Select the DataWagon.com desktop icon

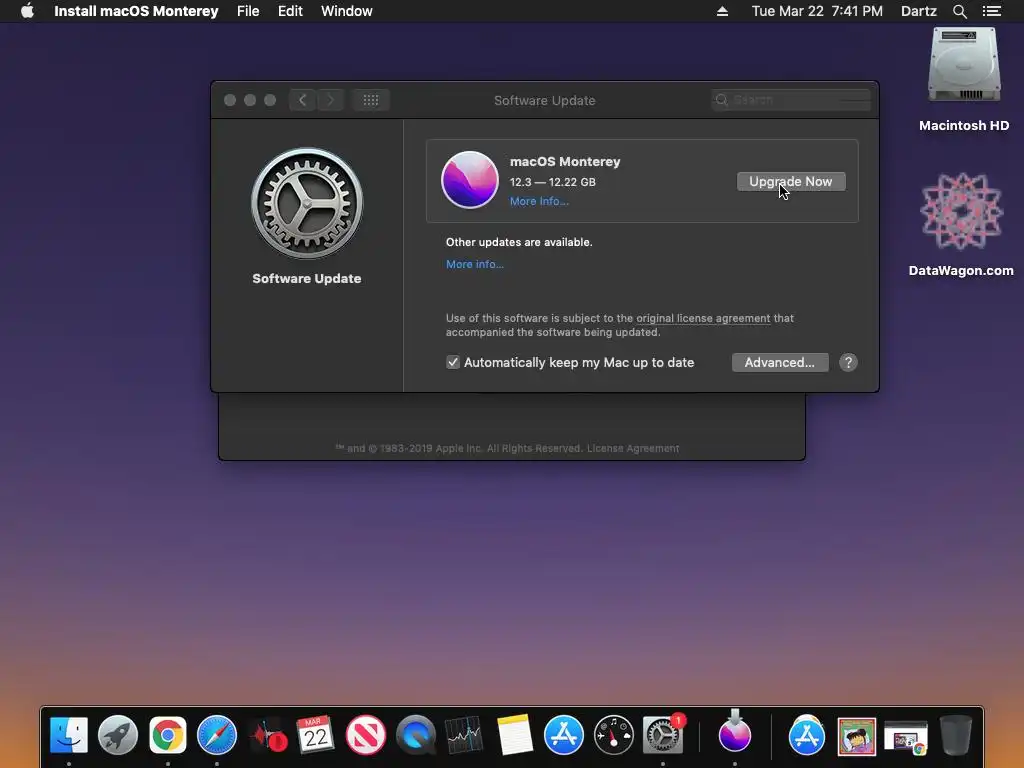[961, 225]
